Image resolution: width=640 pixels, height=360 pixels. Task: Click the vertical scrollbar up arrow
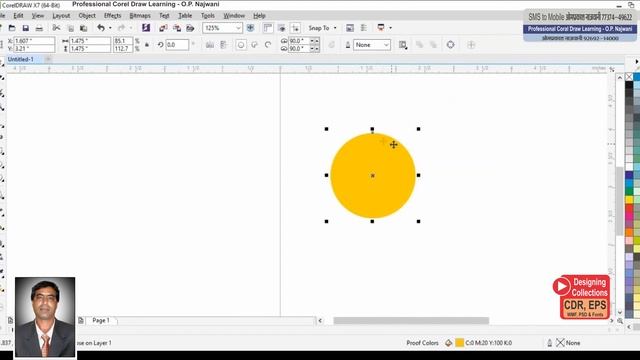pos(620,78)
